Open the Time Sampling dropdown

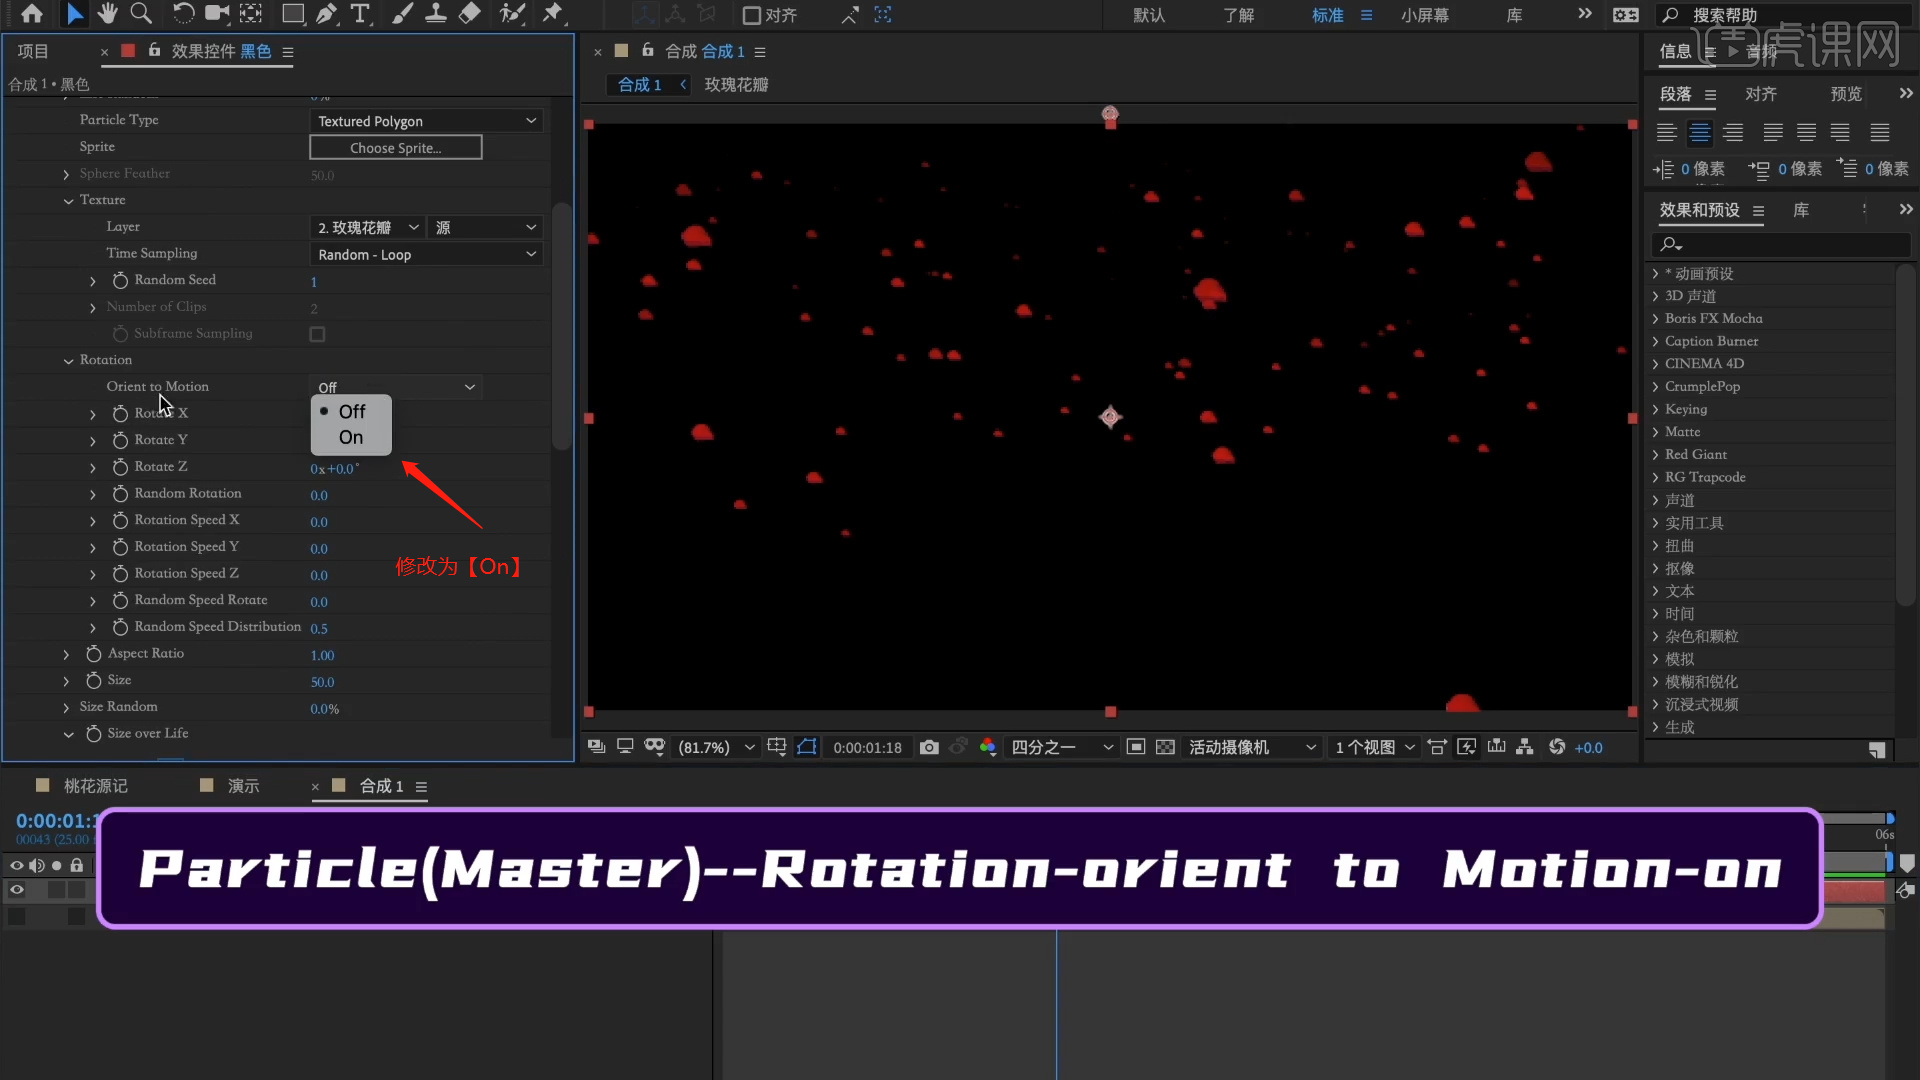427,255
